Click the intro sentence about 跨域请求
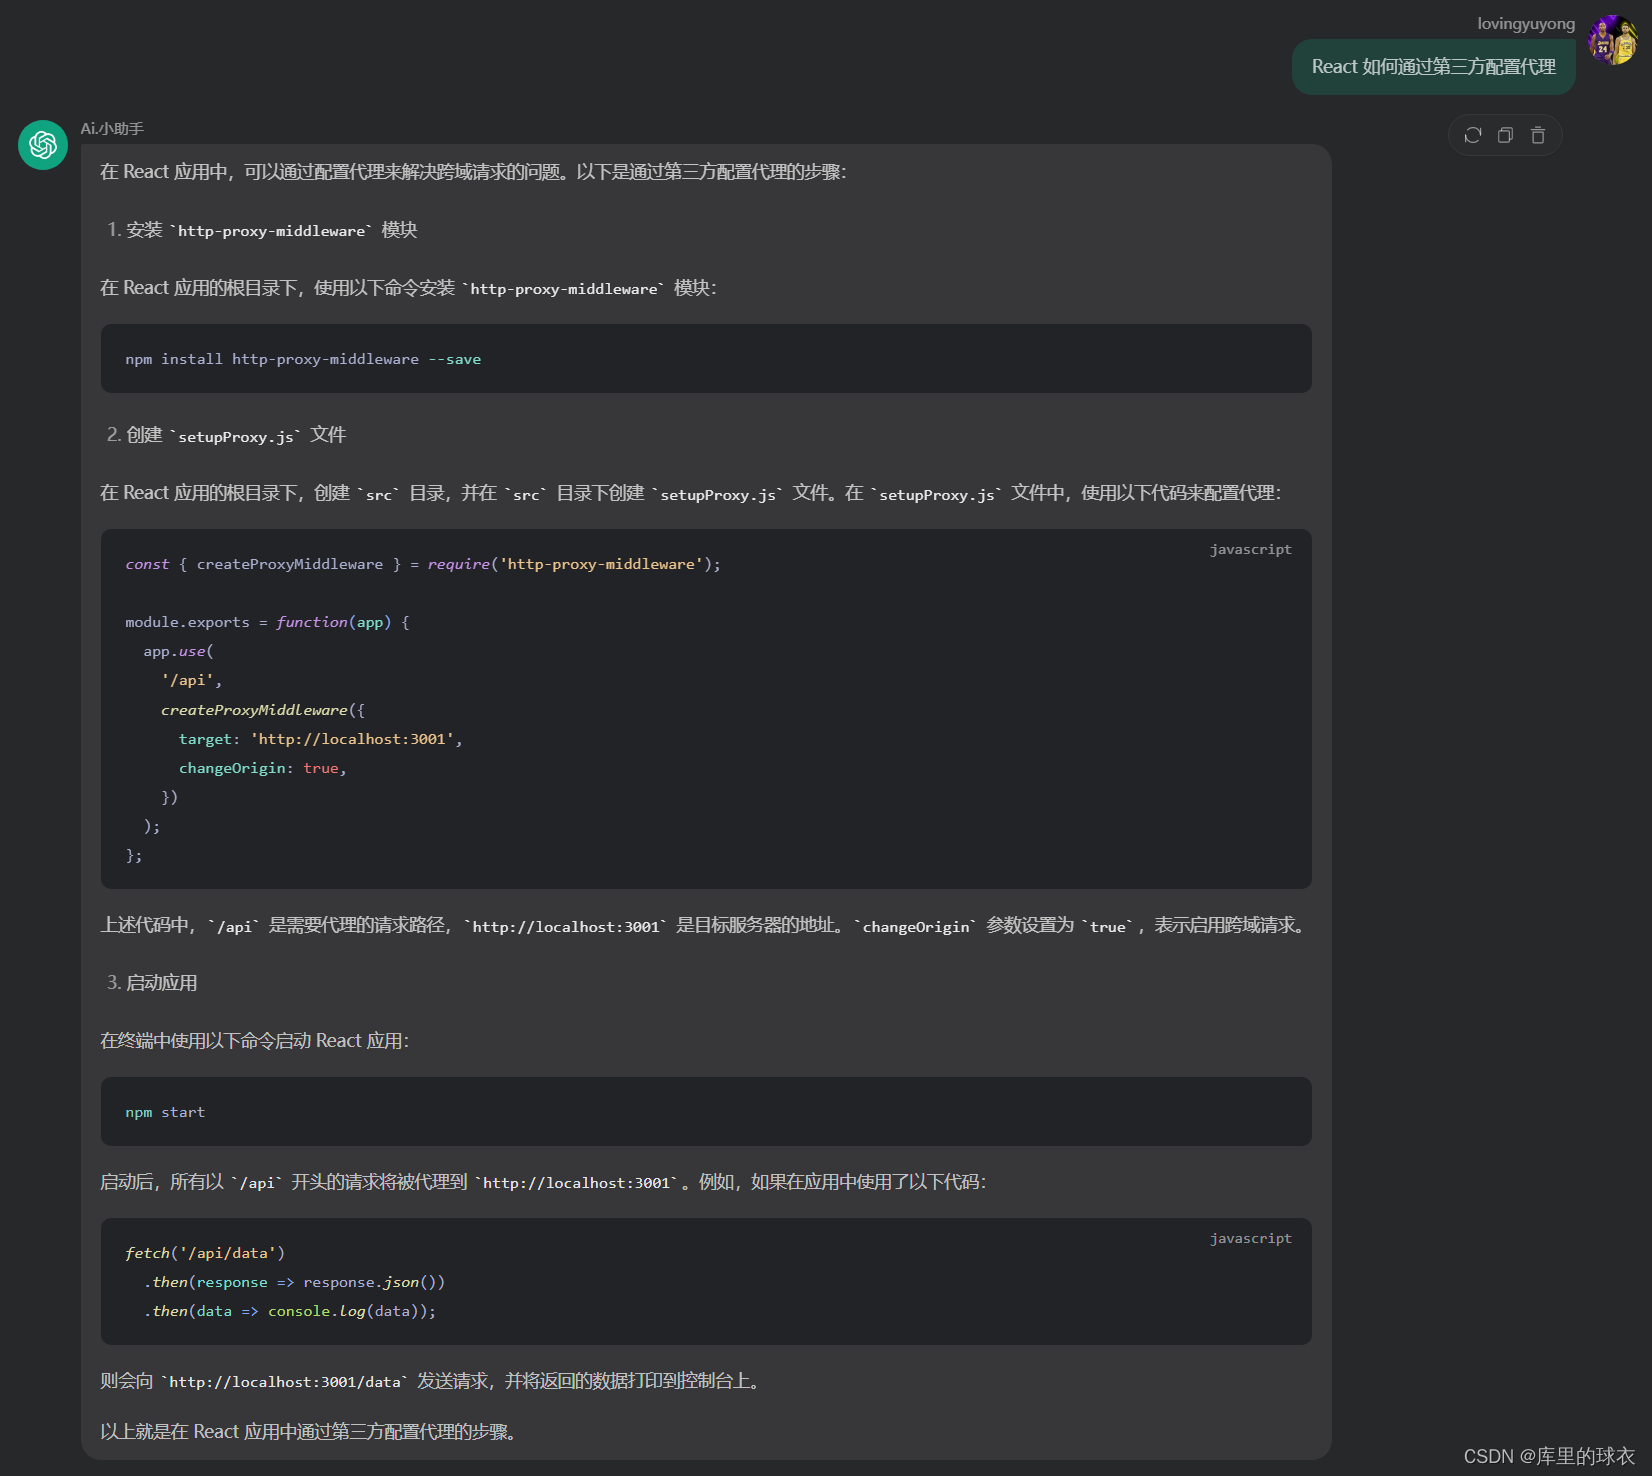1652x1476 pixels. click(x=473, y=172)
